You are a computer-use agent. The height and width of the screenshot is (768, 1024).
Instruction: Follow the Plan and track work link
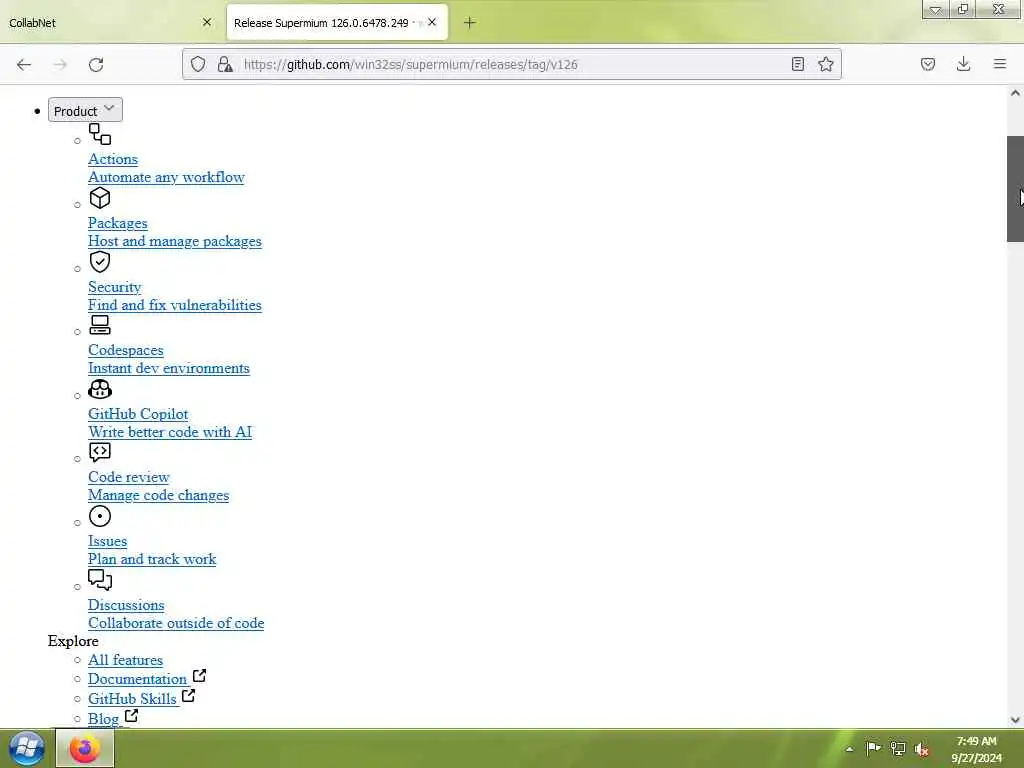(152, 560)
